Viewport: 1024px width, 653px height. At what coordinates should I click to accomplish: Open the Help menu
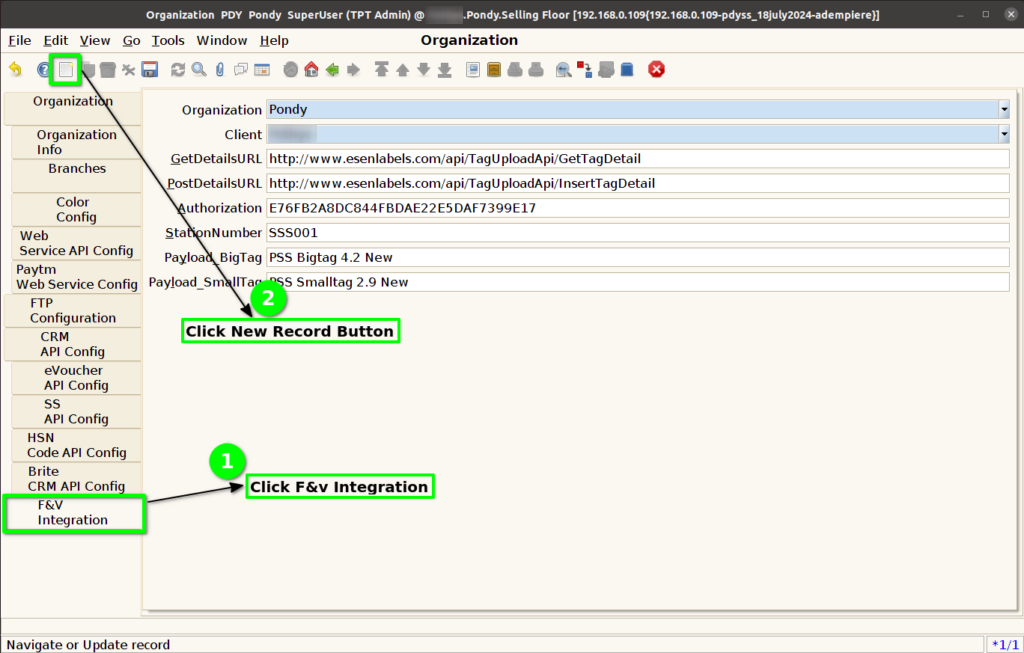274,40
